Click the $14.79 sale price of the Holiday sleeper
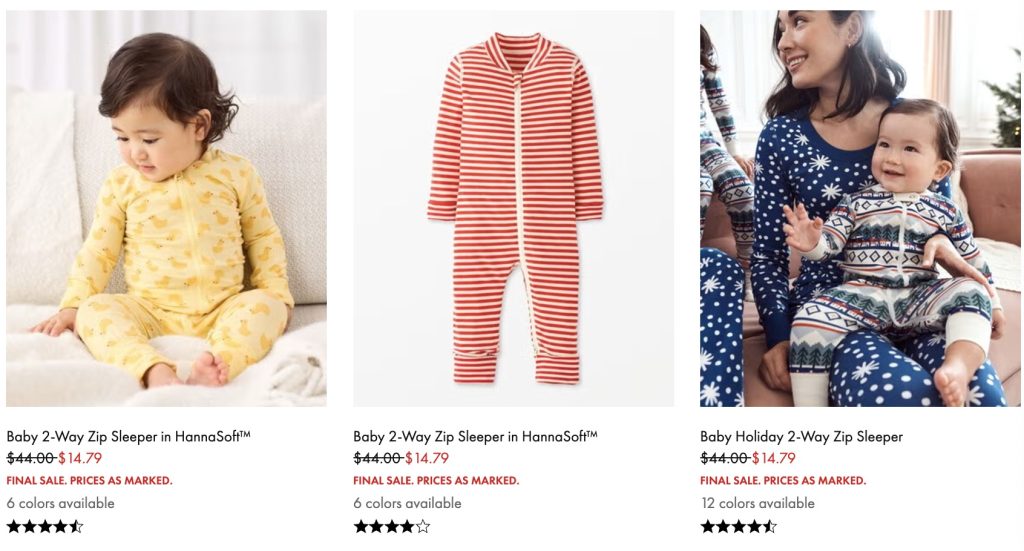This screenshot has width=1024, height=551. click(x=774, y=458)
